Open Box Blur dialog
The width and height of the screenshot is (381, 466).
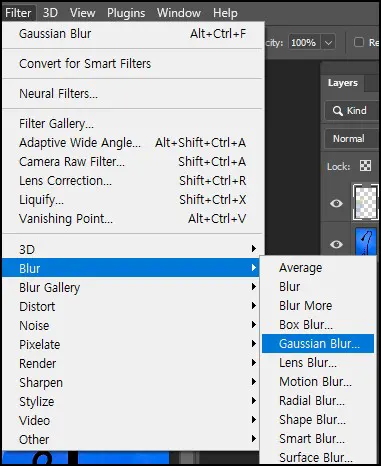click(x=318, y=325)
